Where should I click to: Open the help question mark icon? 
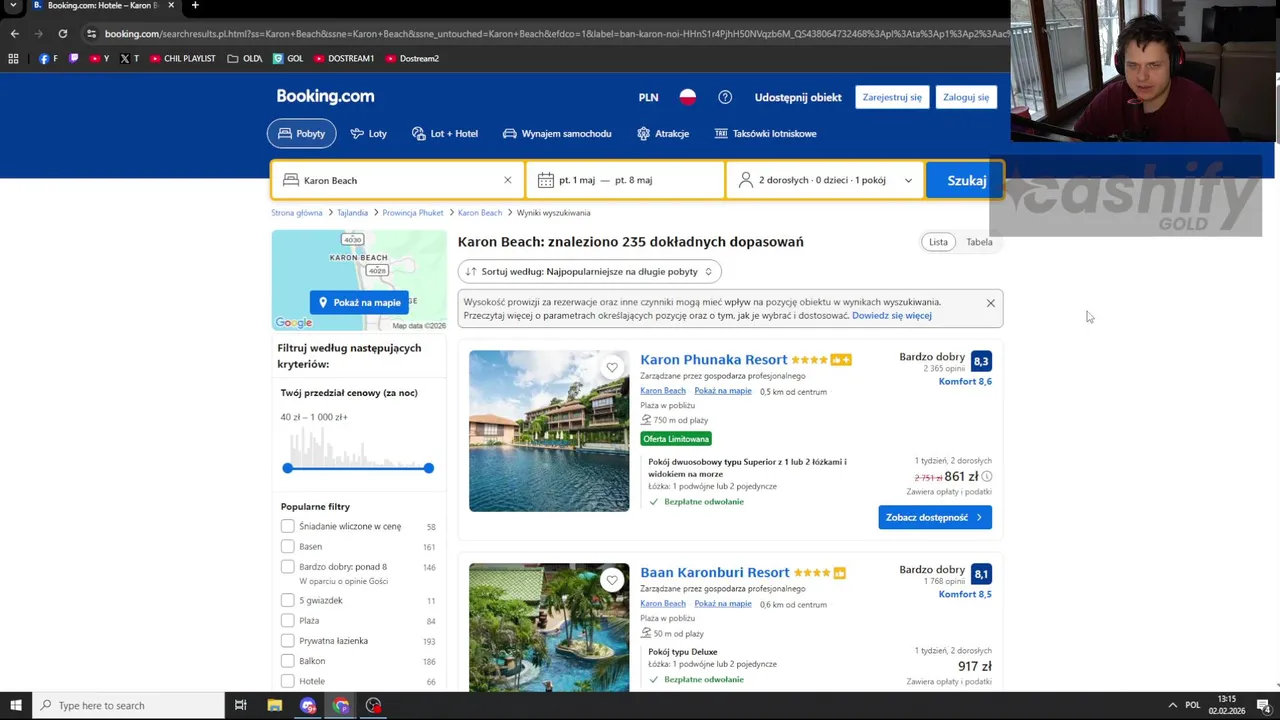click(725, 97)
